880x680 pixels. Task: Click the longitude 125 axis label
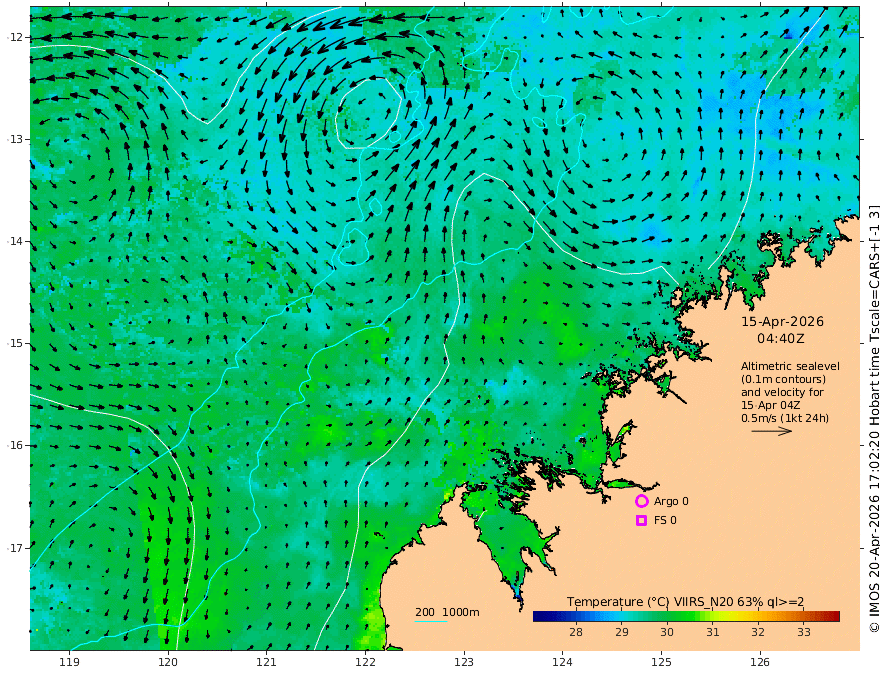661,662
